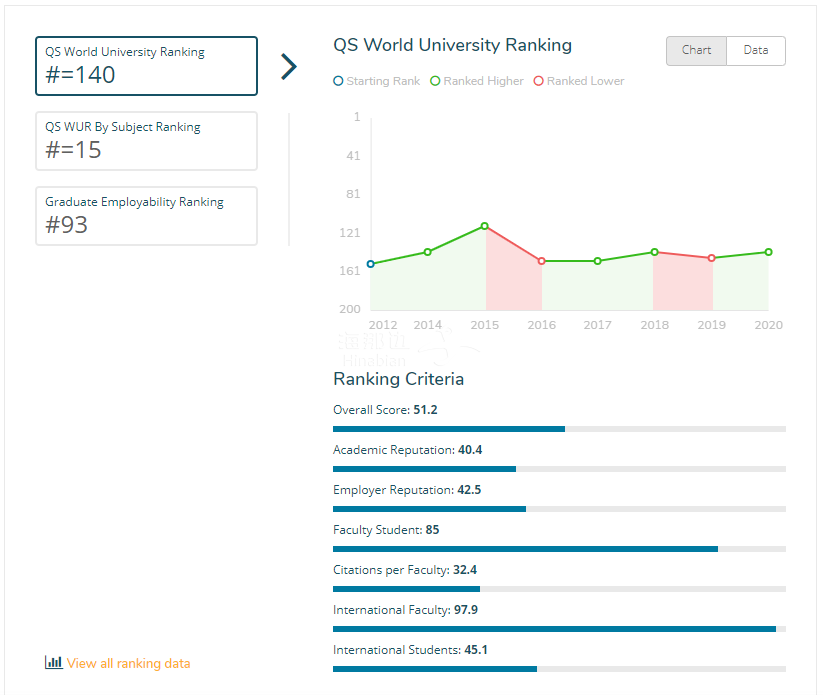Viewport: 823px width, 695px height.
Task: Select the 2019 red data point
Action: tap(712, 258)
